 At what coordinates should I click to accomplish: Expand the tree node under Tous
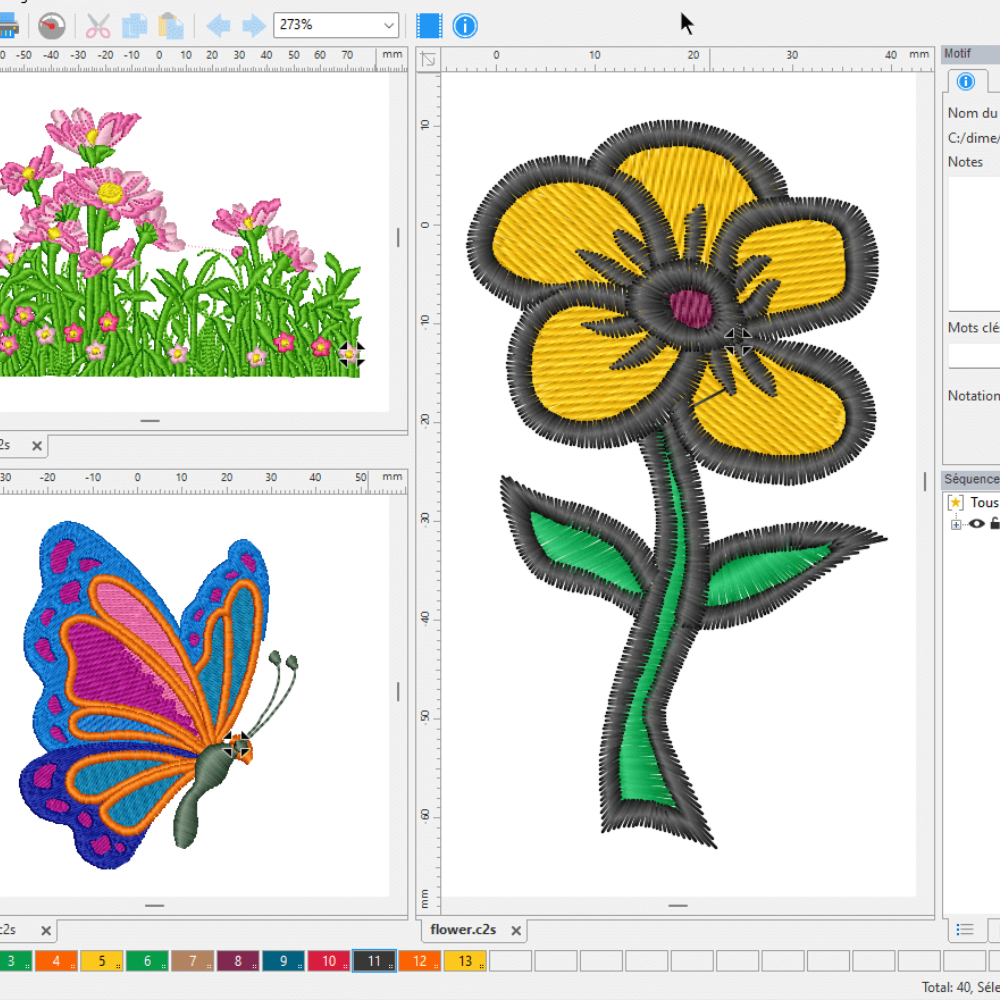click(956, 524)
